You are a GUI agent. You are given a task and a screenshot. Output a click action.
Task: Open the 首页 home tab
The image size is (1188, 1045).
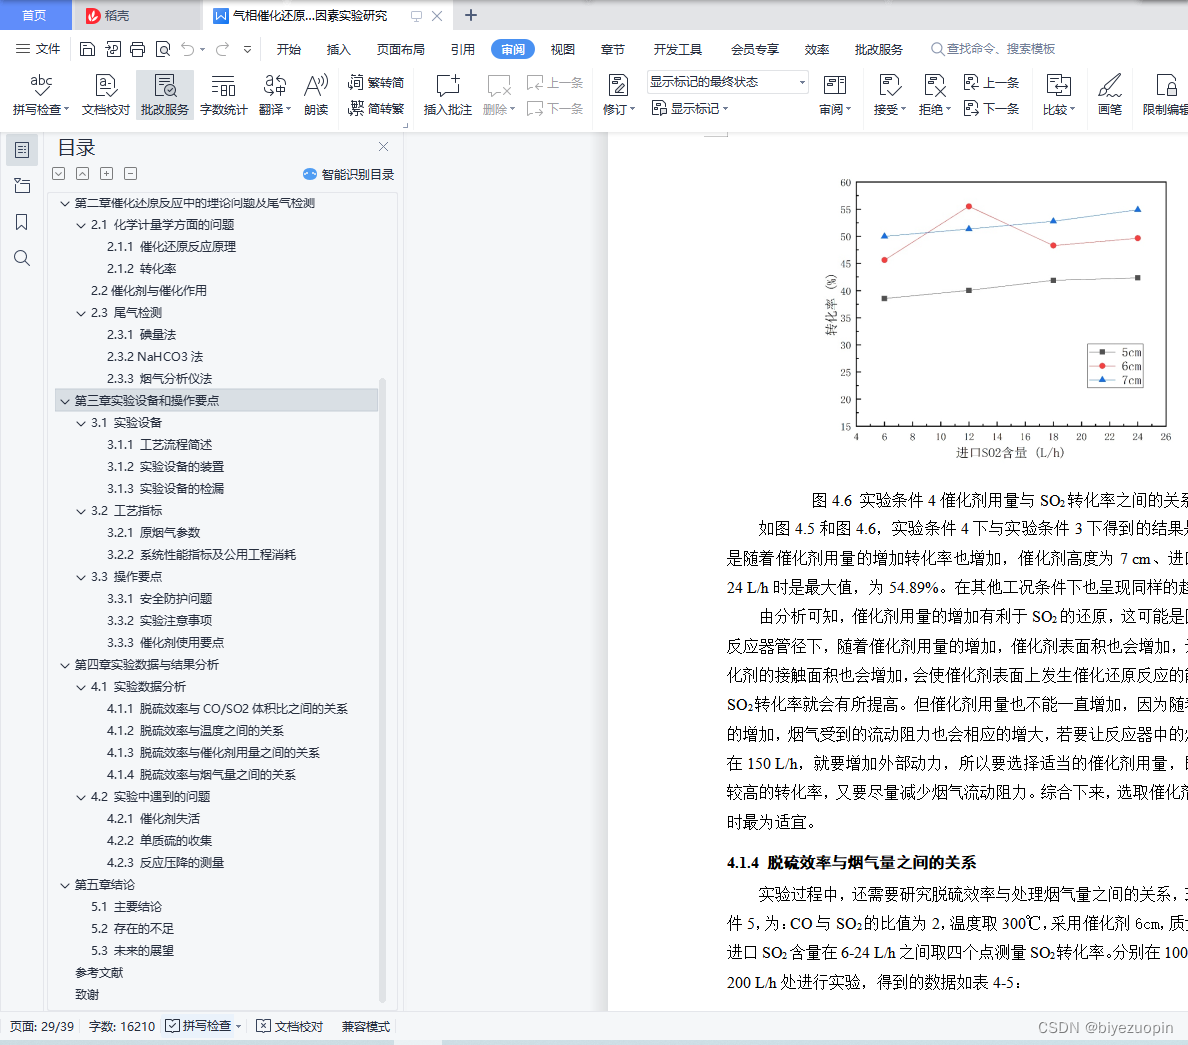point(35,15)
